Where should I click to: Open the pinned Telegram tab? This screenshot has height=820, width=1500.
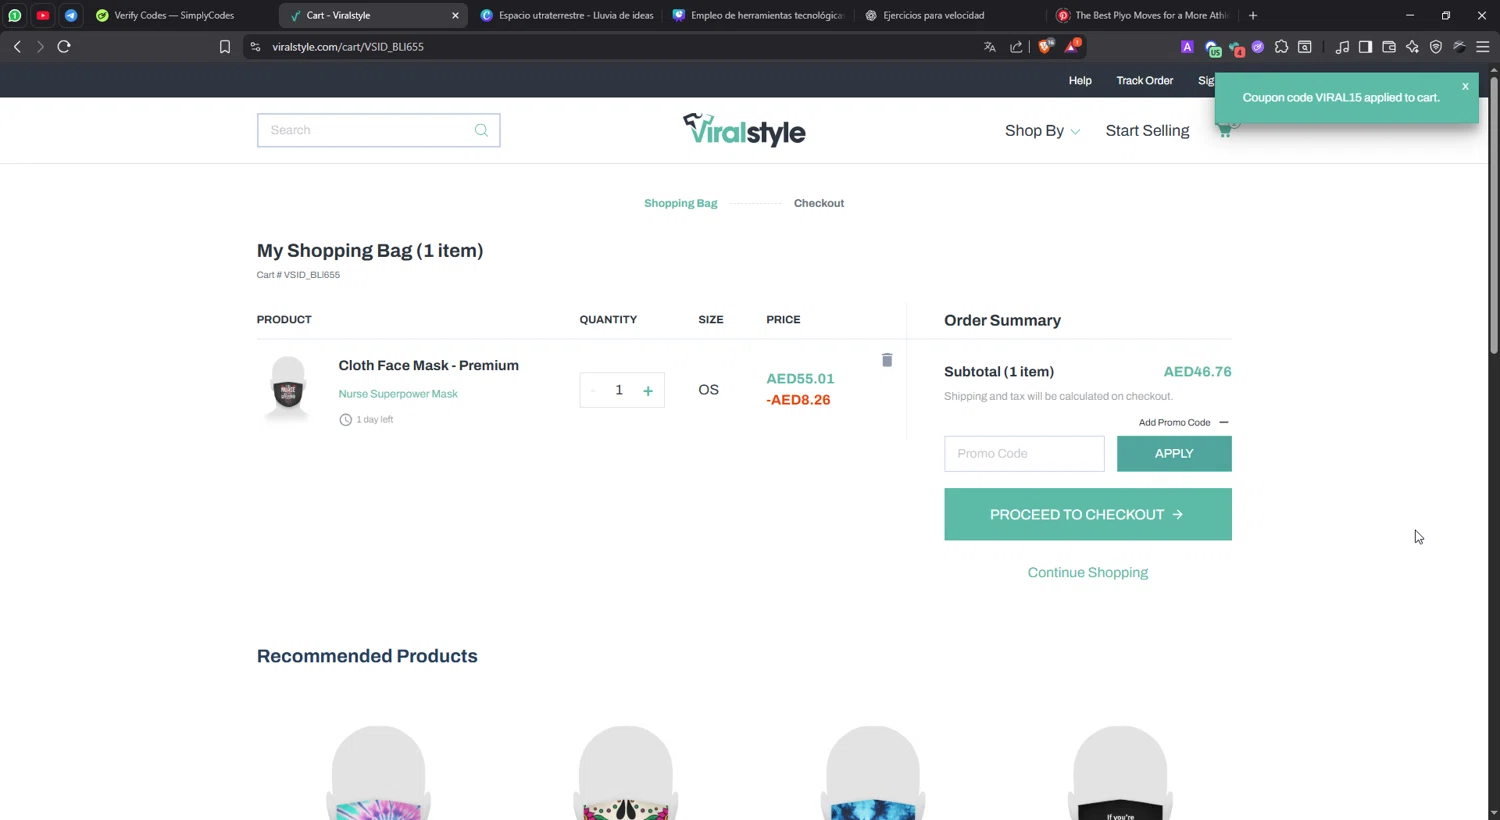coord(71,15)
